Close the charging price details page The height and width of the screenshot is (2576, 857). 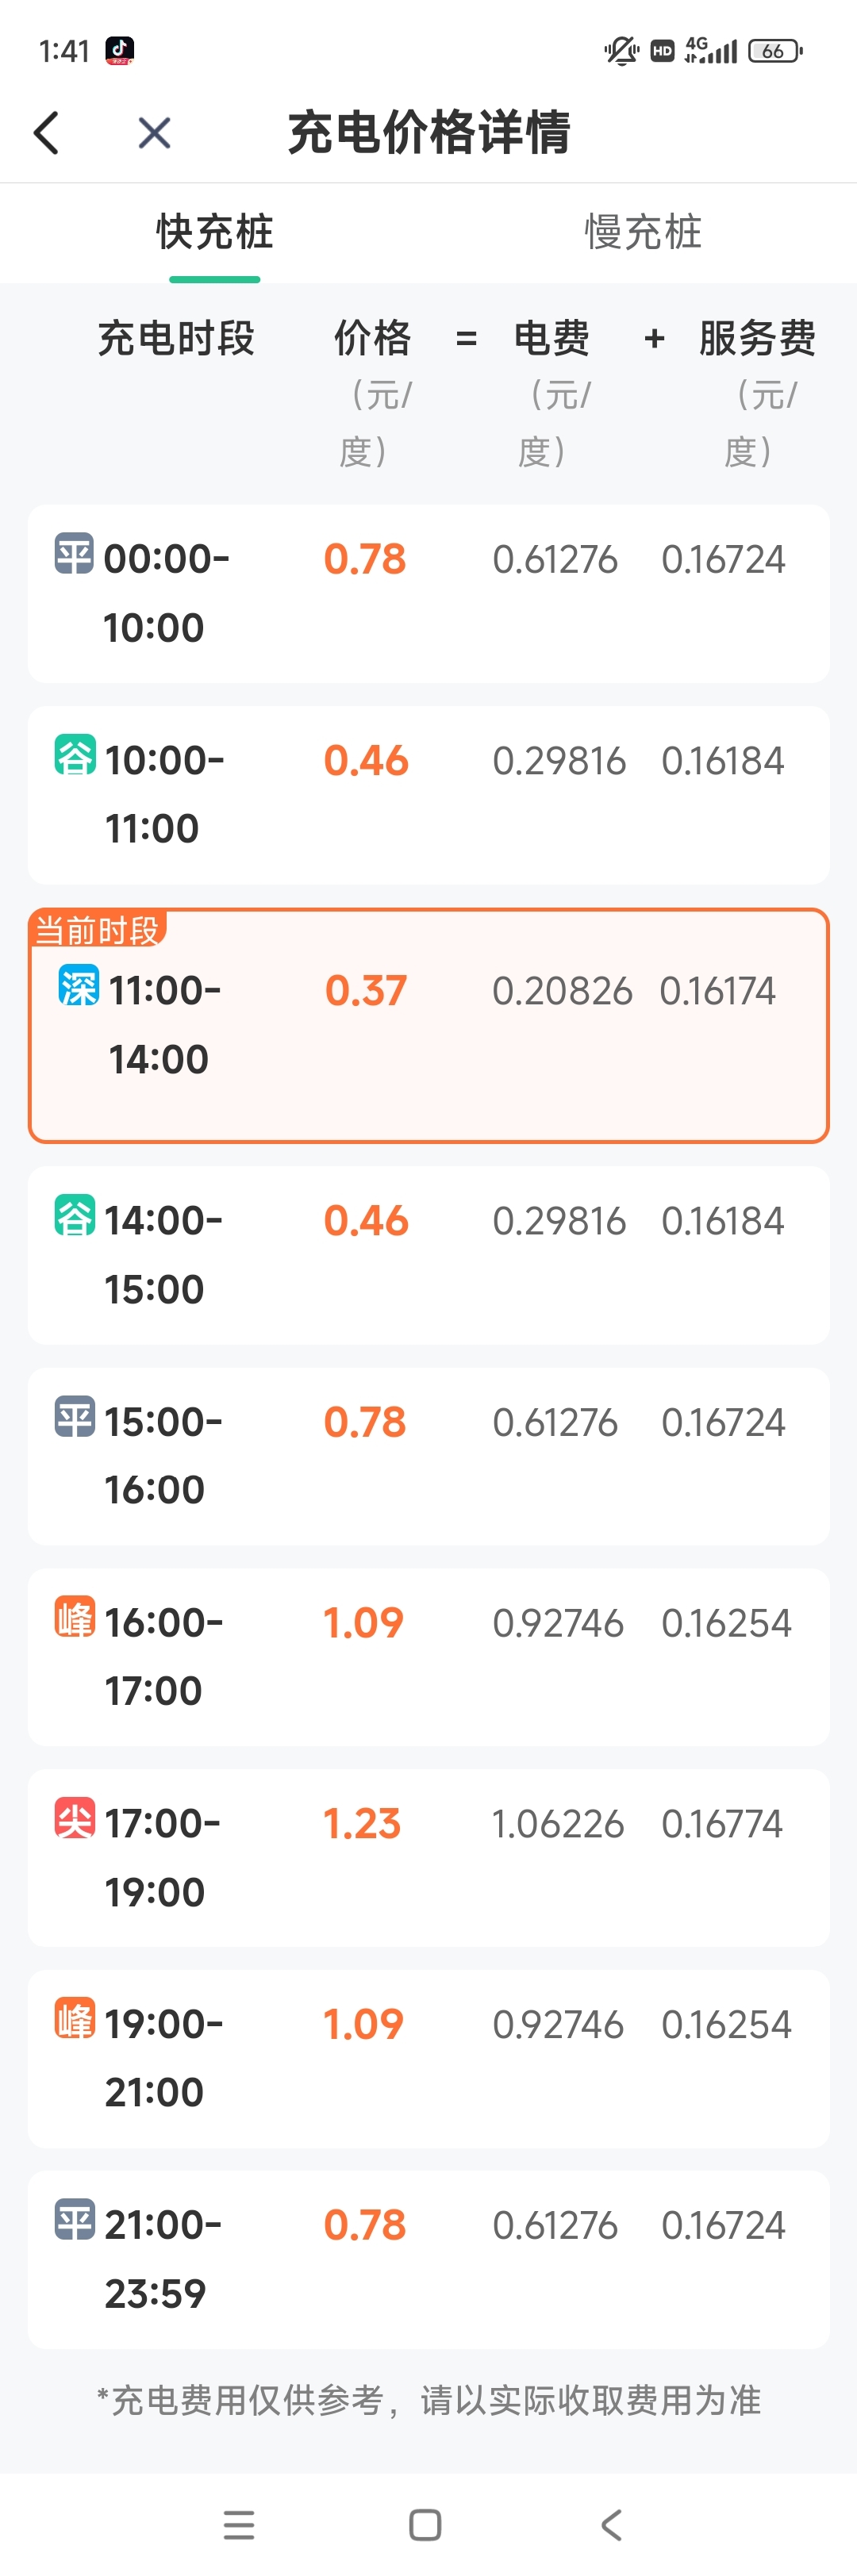point(154,132)
